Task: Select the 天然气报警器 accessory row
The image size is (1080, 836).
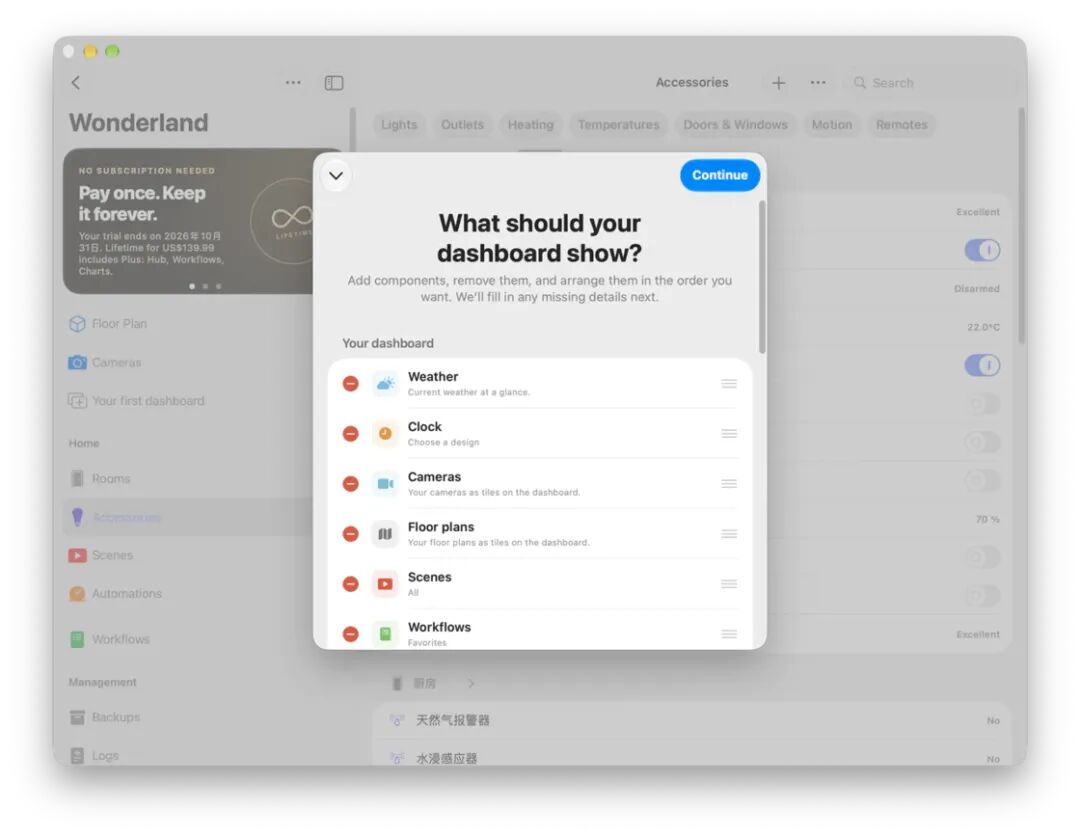Action: (x=694, y=720)
